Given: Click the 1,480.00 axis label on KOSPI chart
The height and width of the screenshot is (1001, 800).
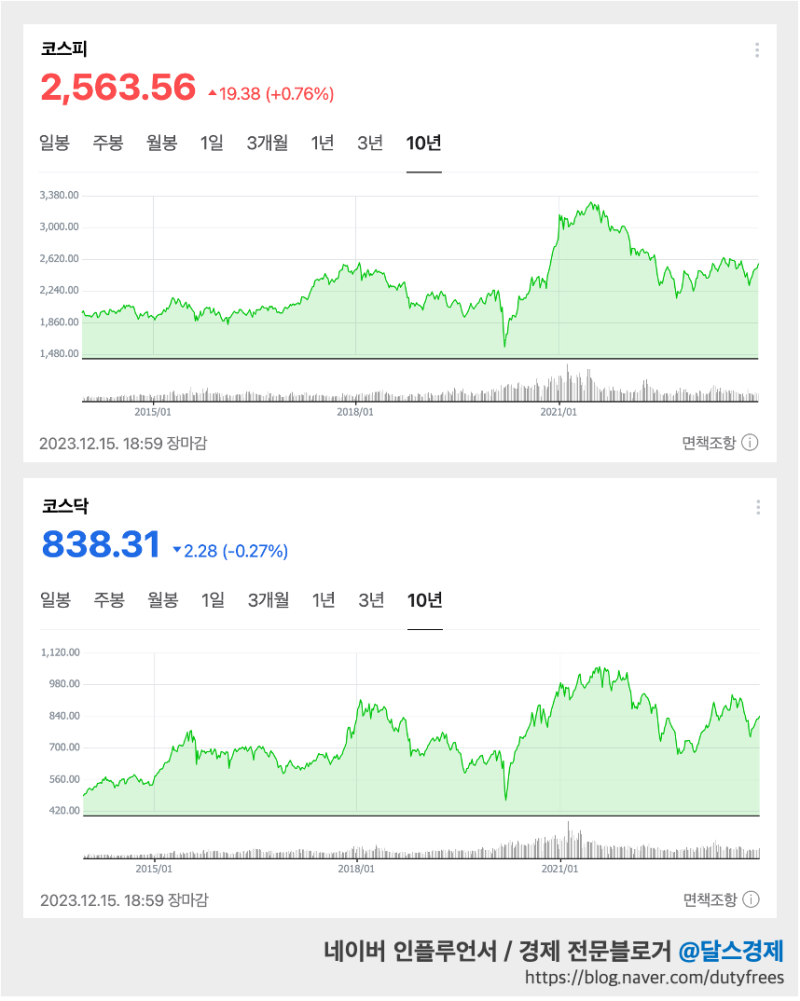Looking at the screenshot, I should coord(59,354).
